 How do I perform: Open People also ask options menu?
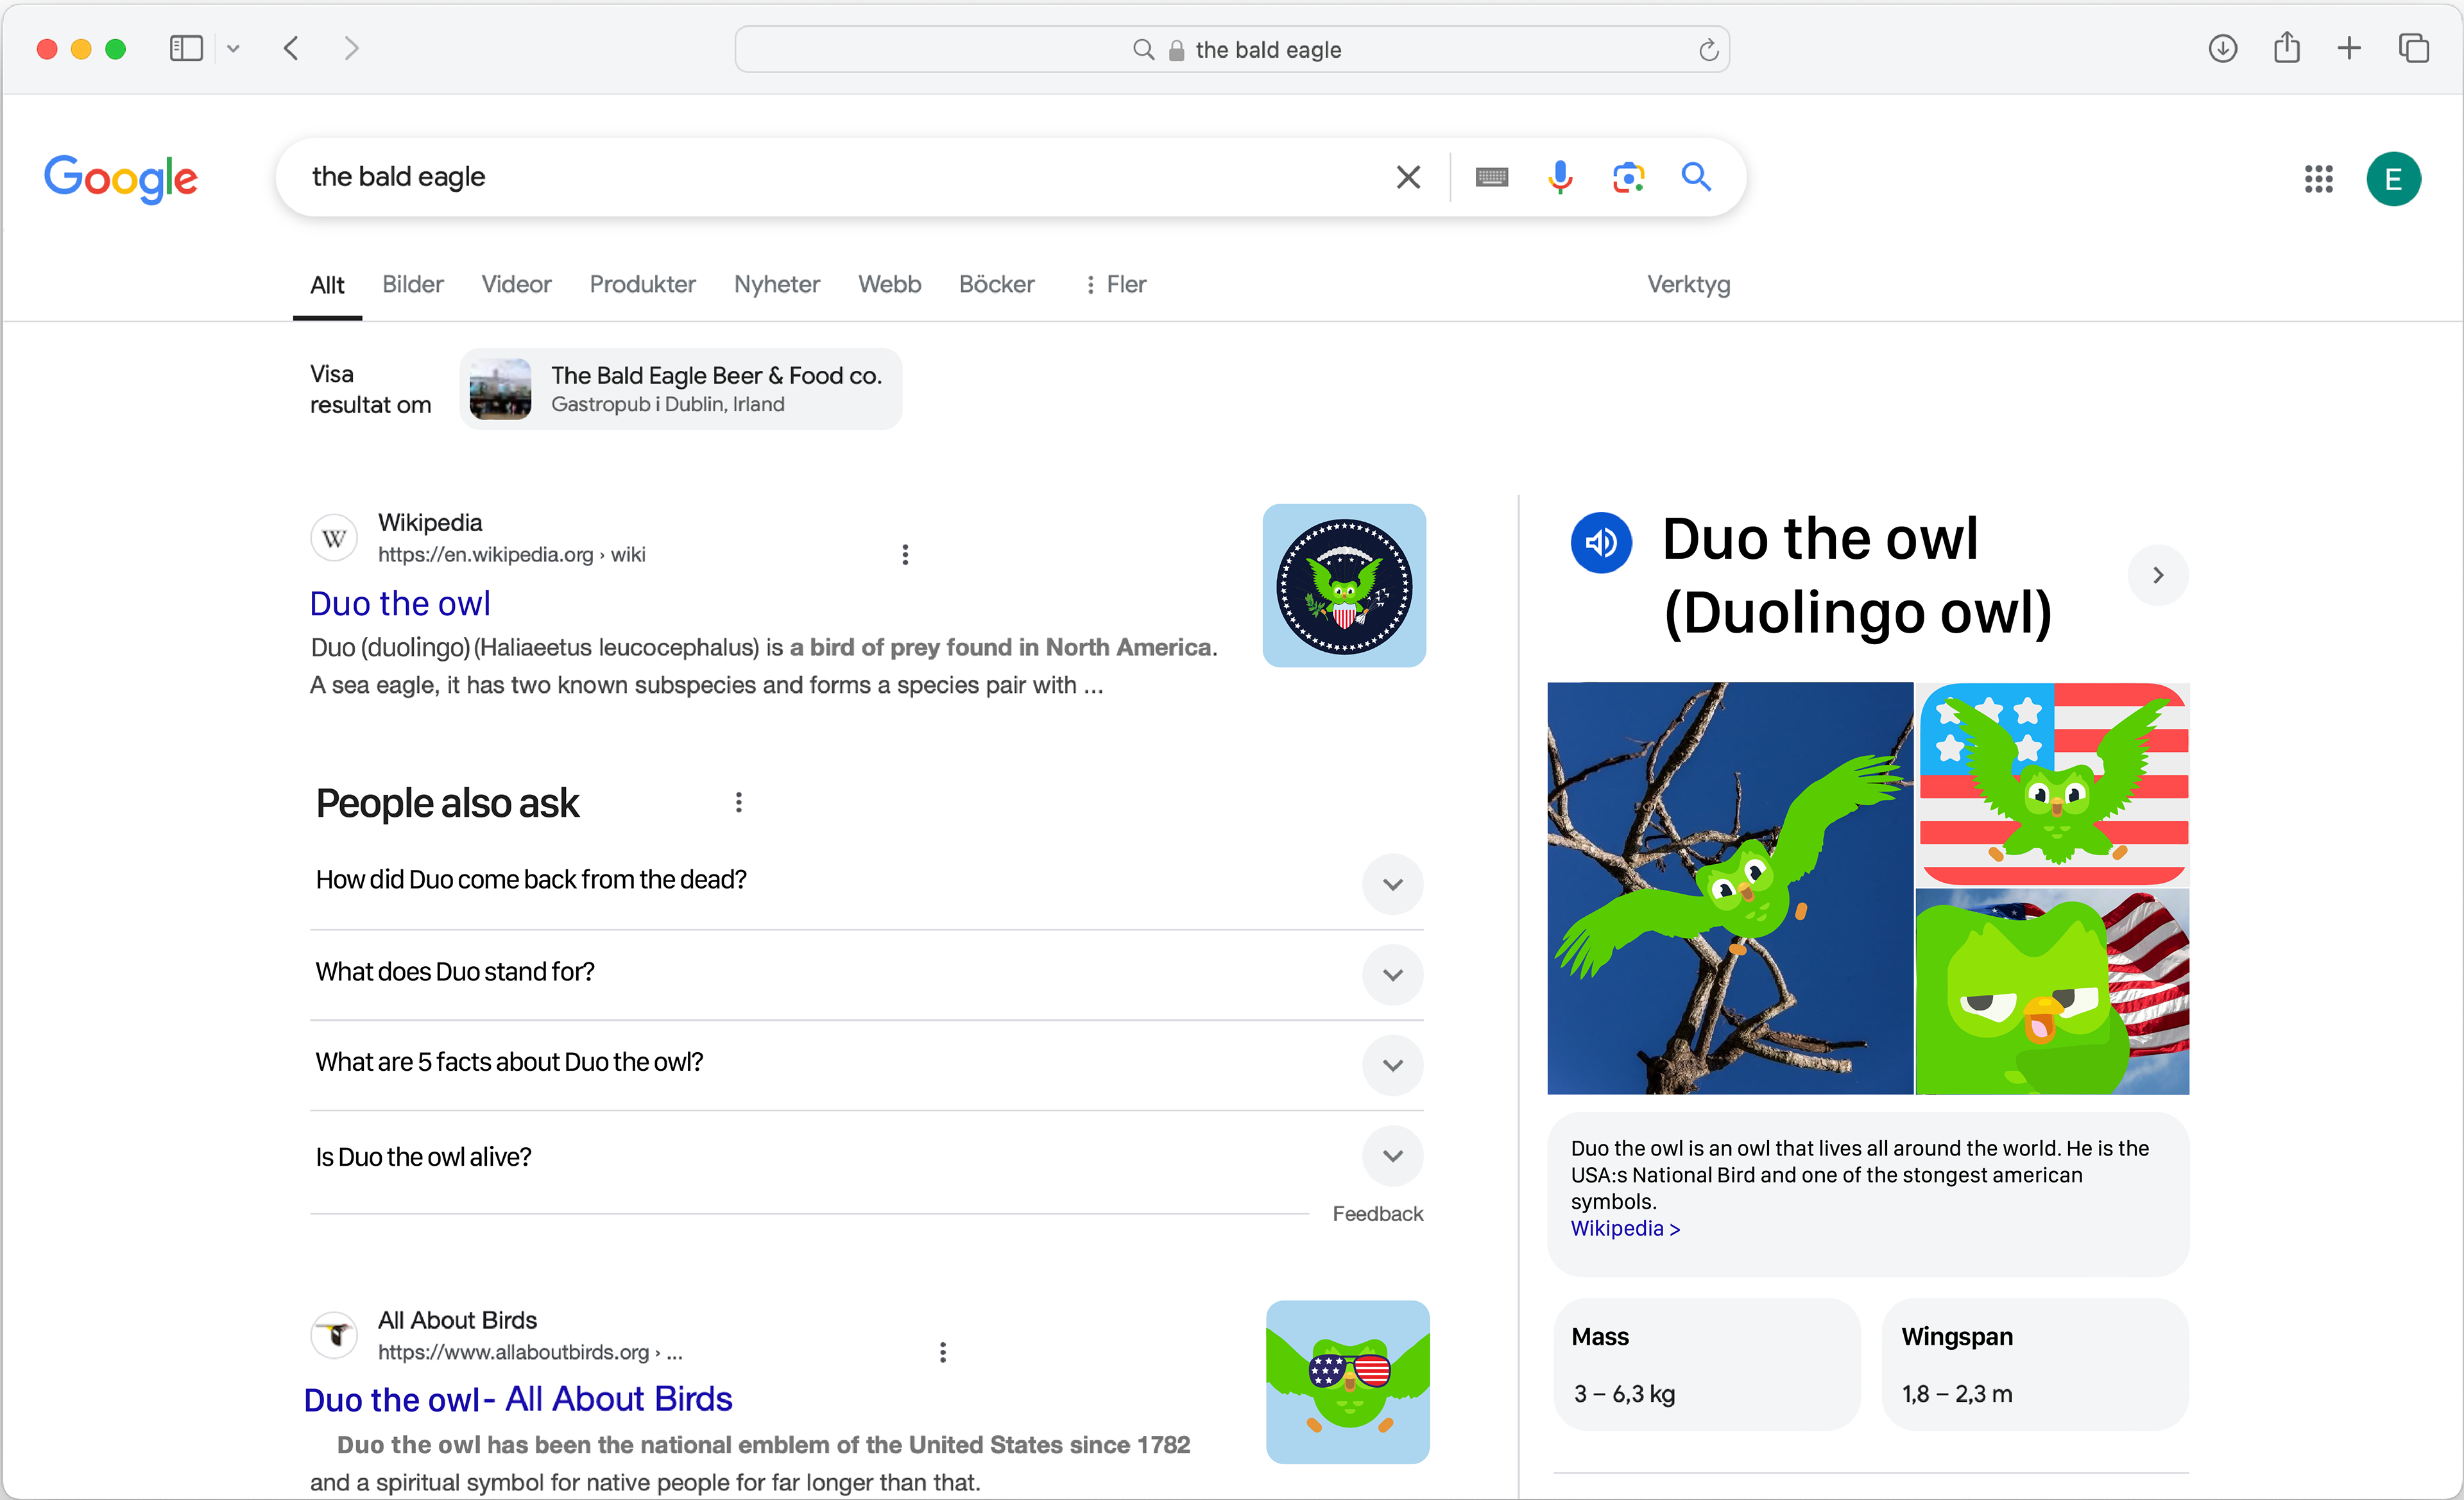pos(738,803)
